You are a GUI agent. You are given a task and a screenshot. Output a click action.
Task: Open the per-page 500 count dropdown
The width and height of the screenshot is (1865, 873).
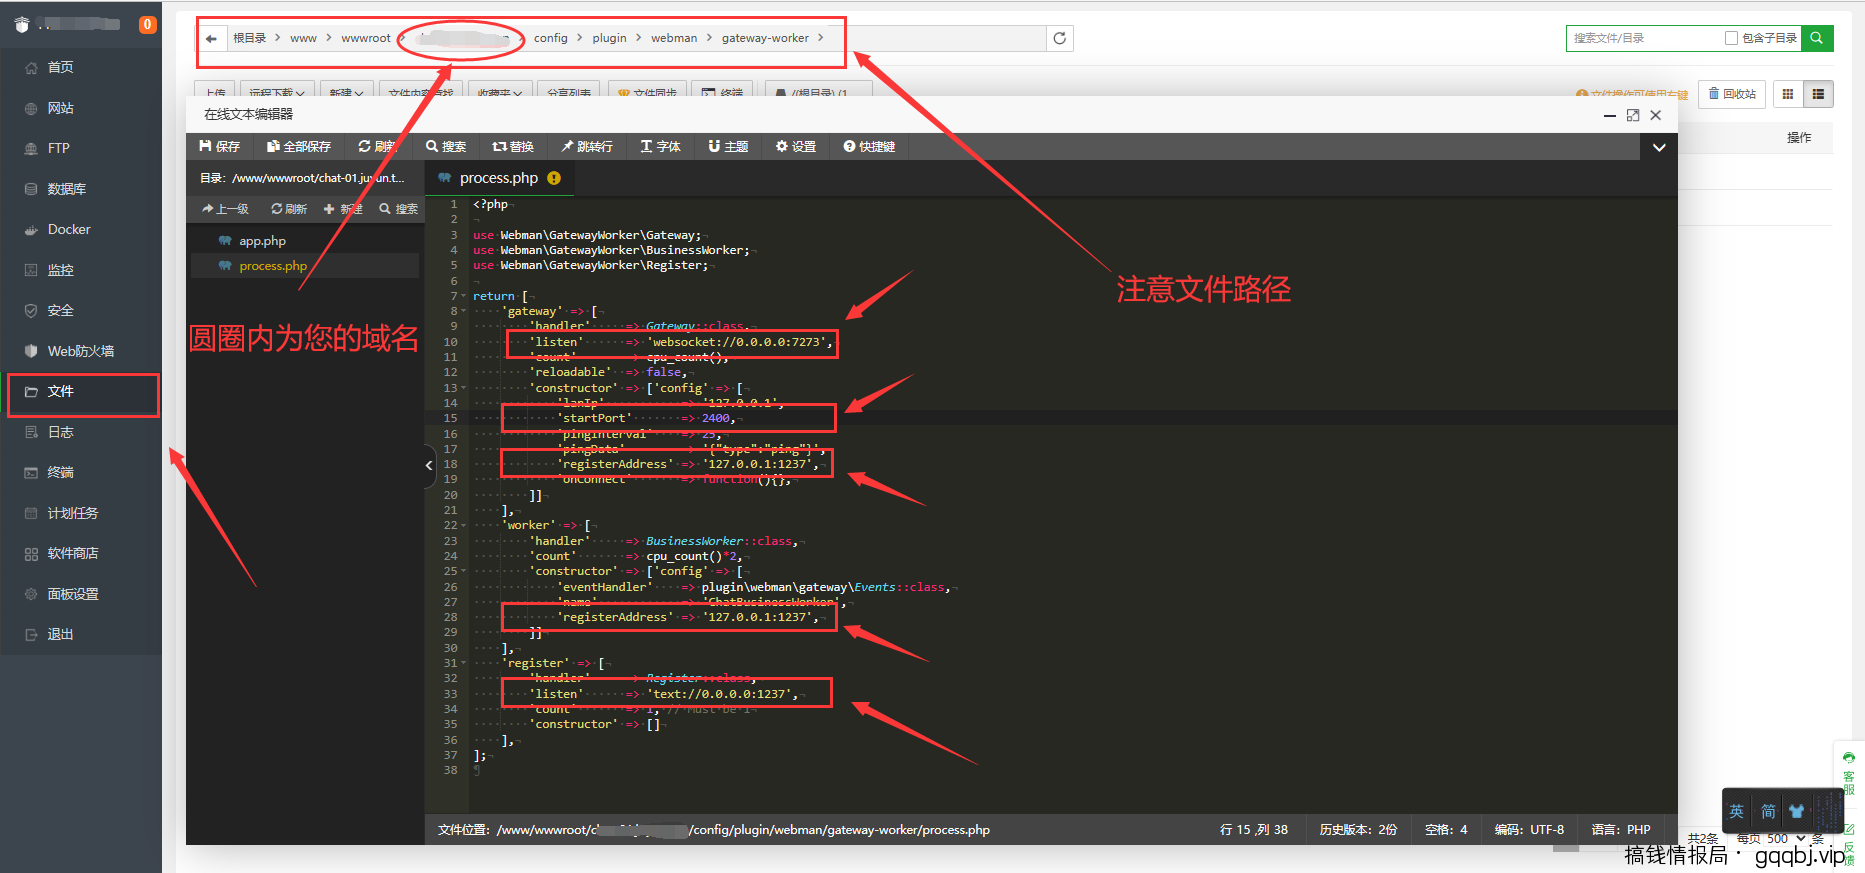1785,838
